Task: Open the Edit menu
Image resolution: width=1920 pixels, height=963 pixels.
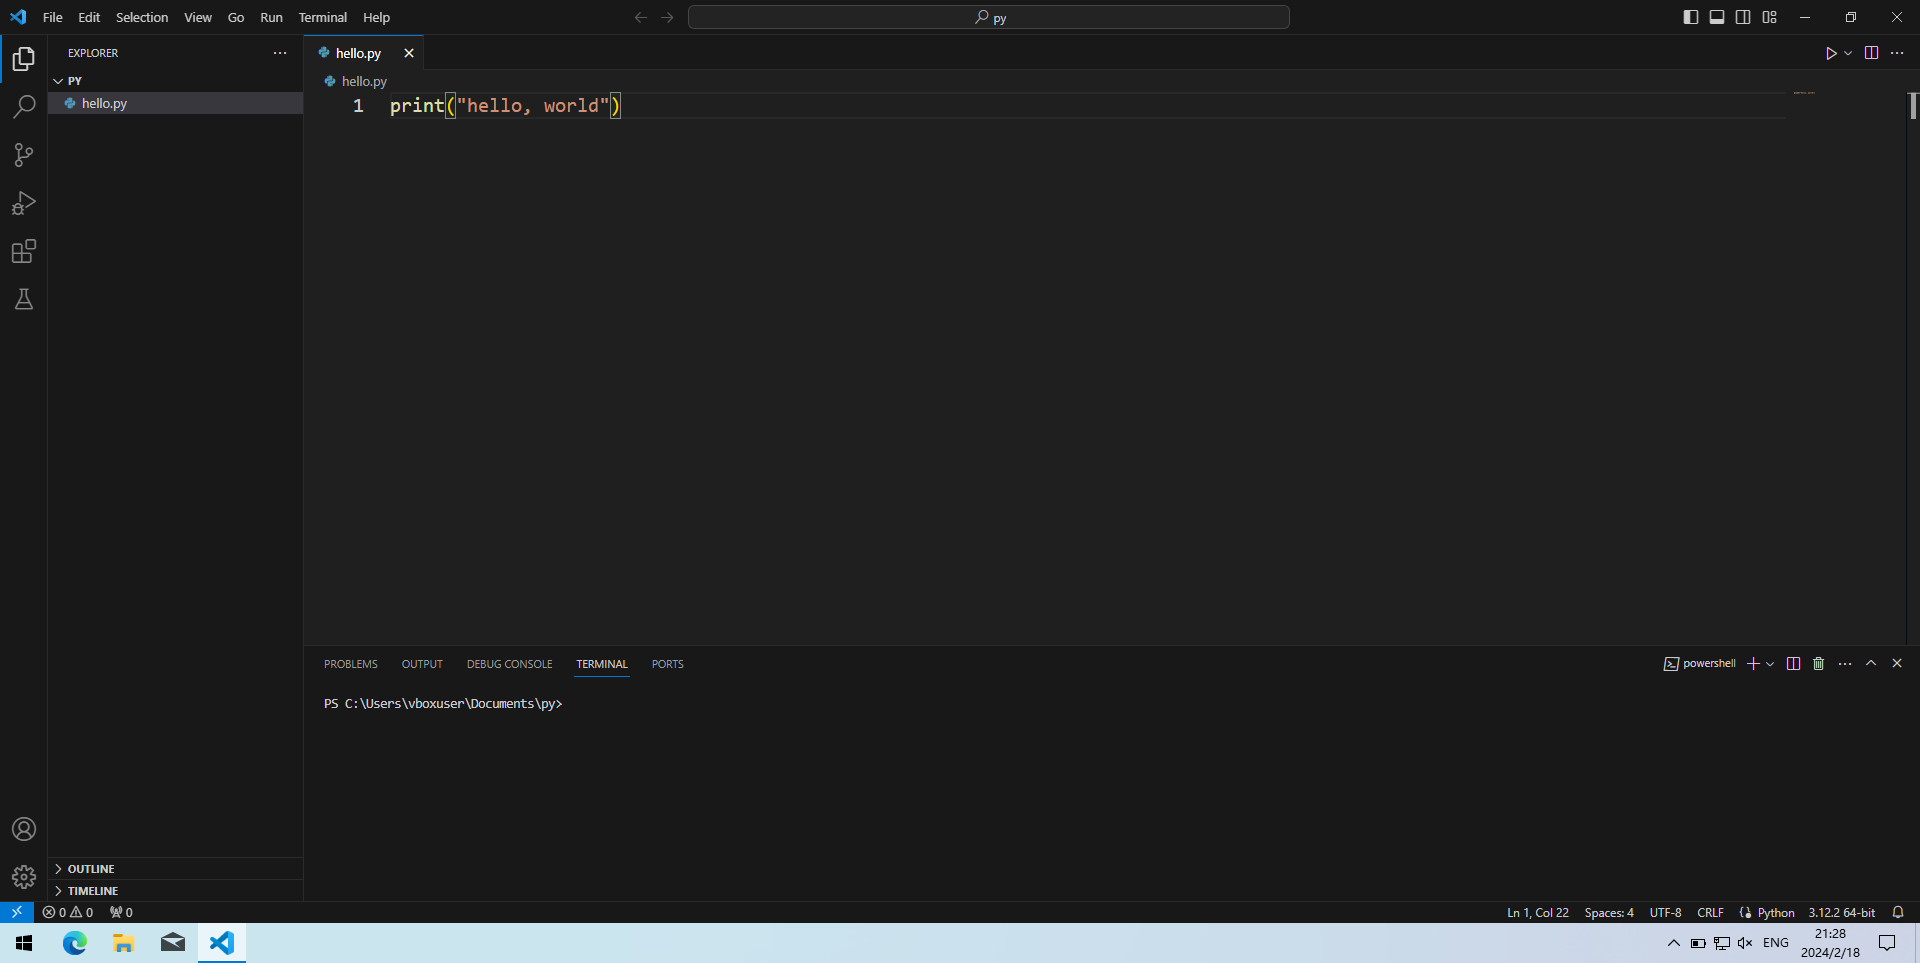Action: 89,17
